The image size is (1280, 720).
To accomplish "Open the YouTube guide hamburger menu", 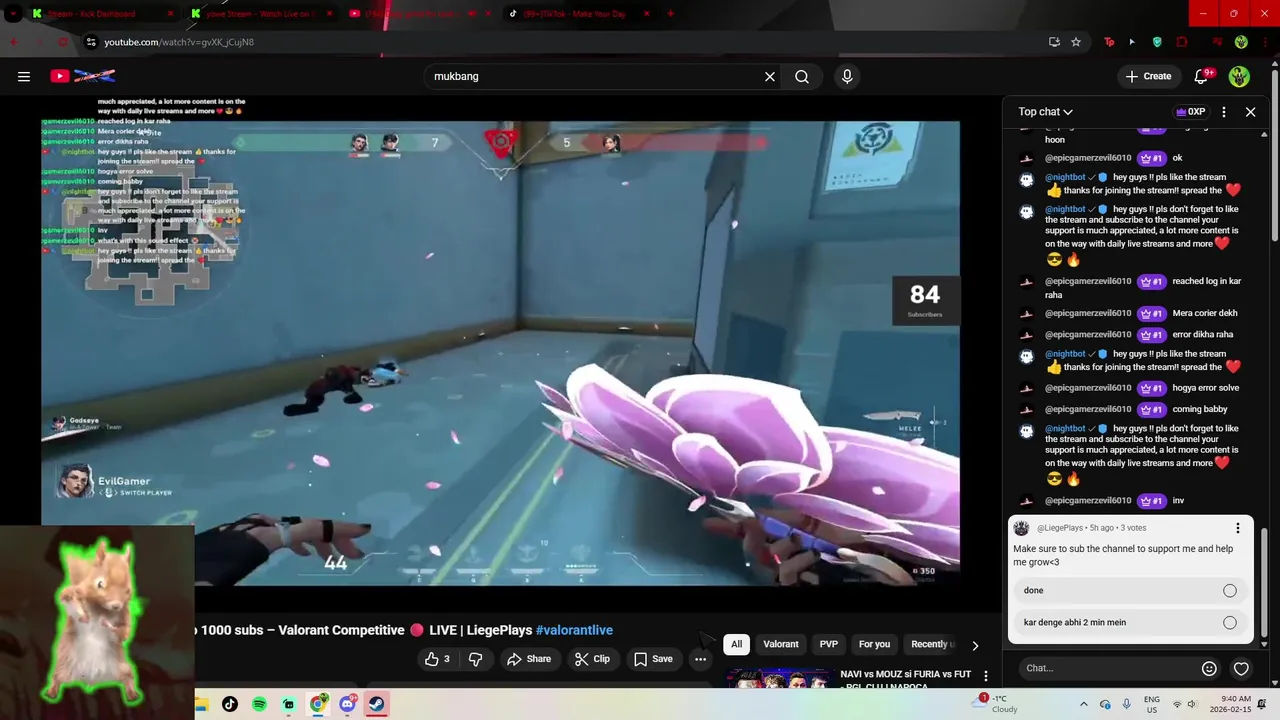I will coord(24,76).
